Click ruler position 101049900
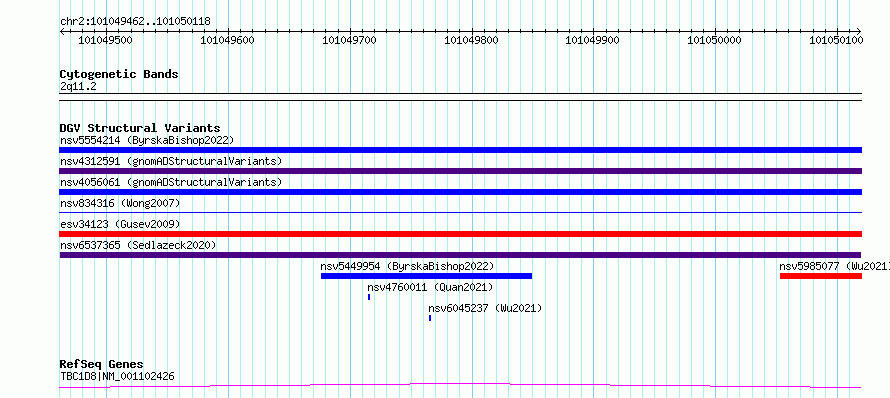The width and height of the screenshot is (890, 398). tap(594, 40)
